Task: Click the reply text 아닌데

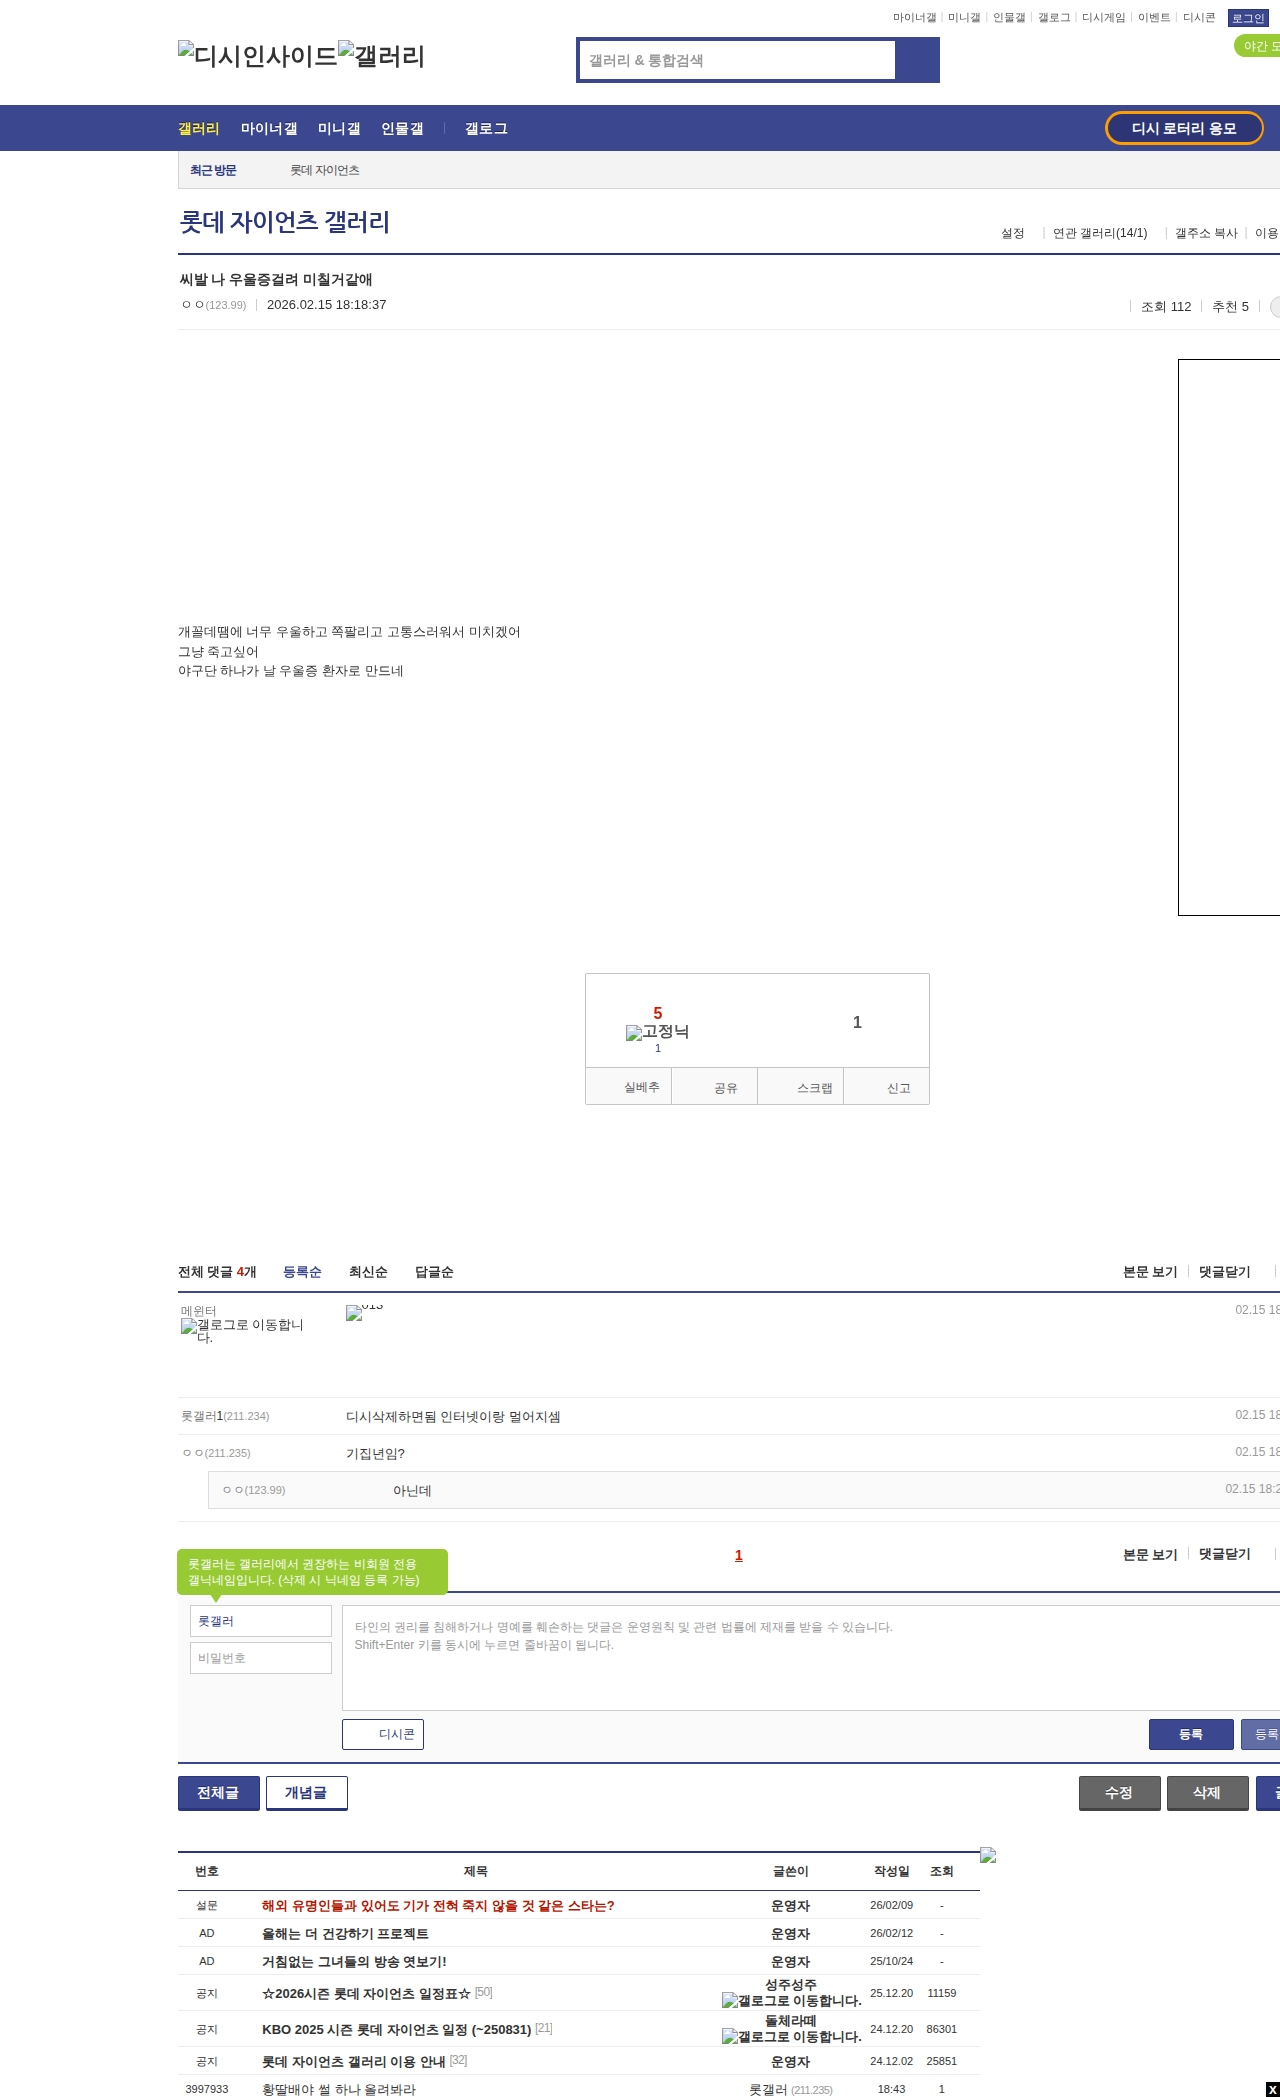Action: [412, 1491]
